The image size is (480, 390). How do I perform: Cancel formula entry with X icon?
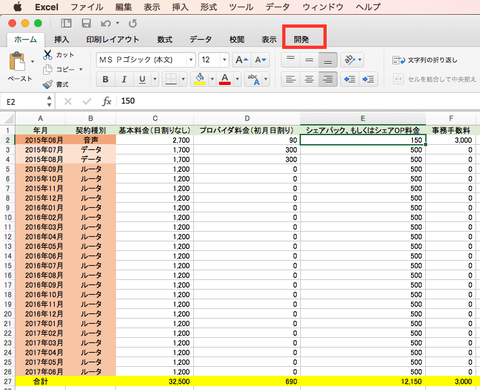(68, 101)
